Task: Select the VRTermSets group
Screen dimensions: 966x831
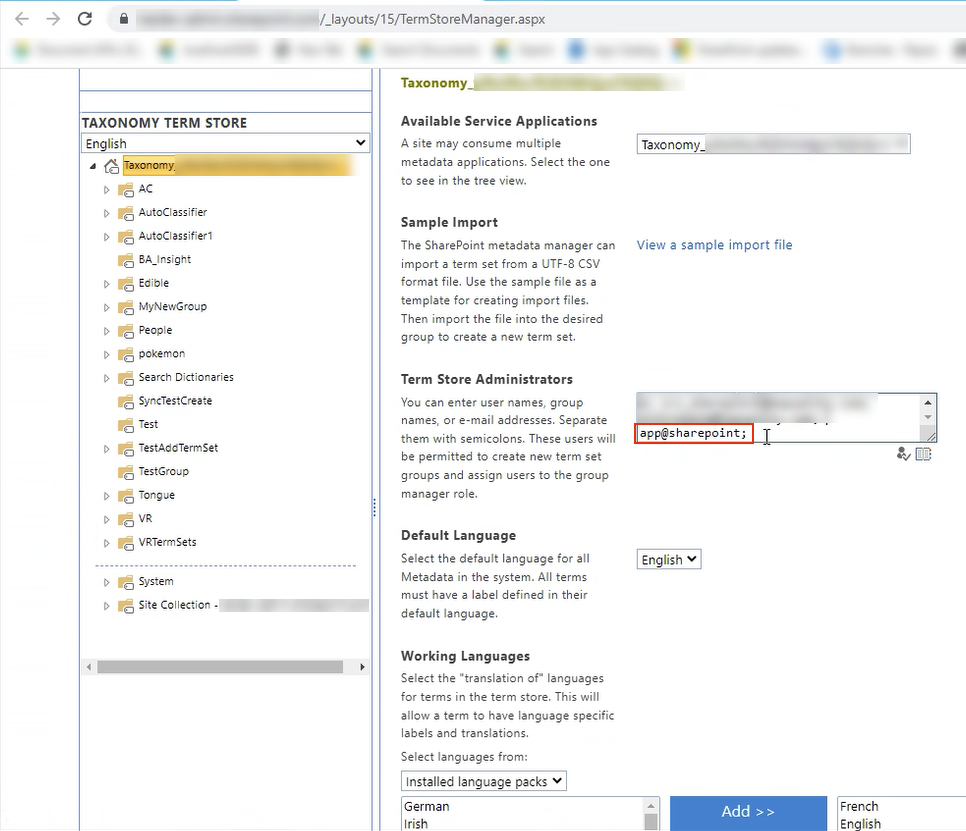Action: (x=167, y=543)
